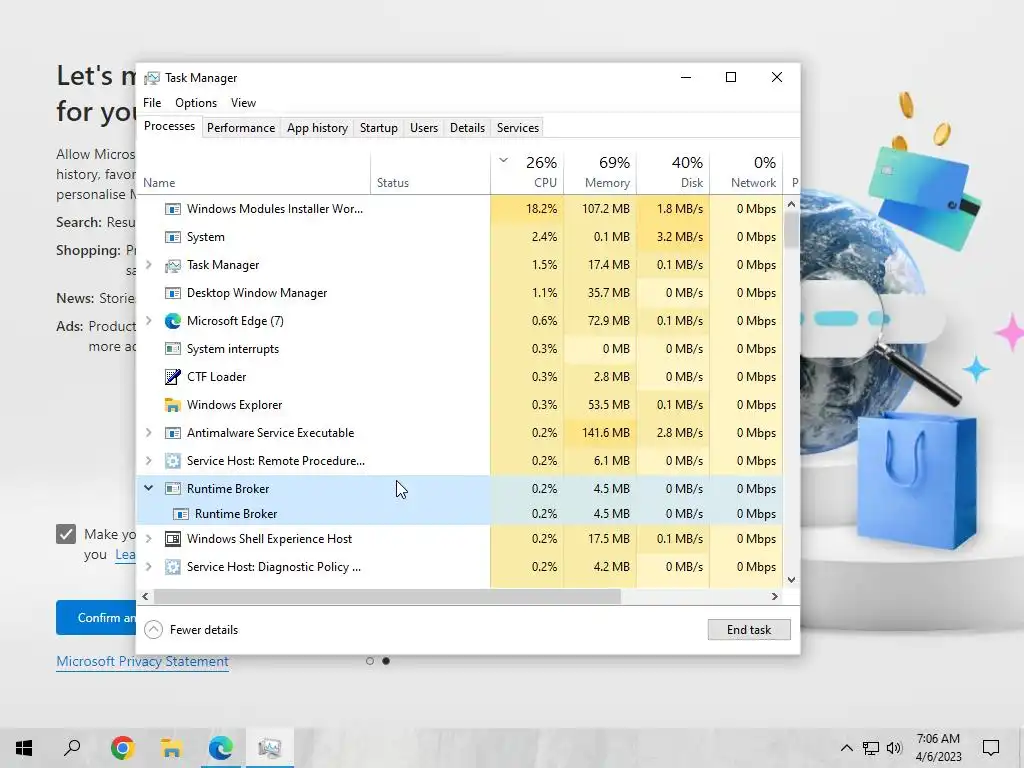Viewport: 1024px width, 768px height.
Task: Open the Windows Start menu
Action: coord(24,748)
